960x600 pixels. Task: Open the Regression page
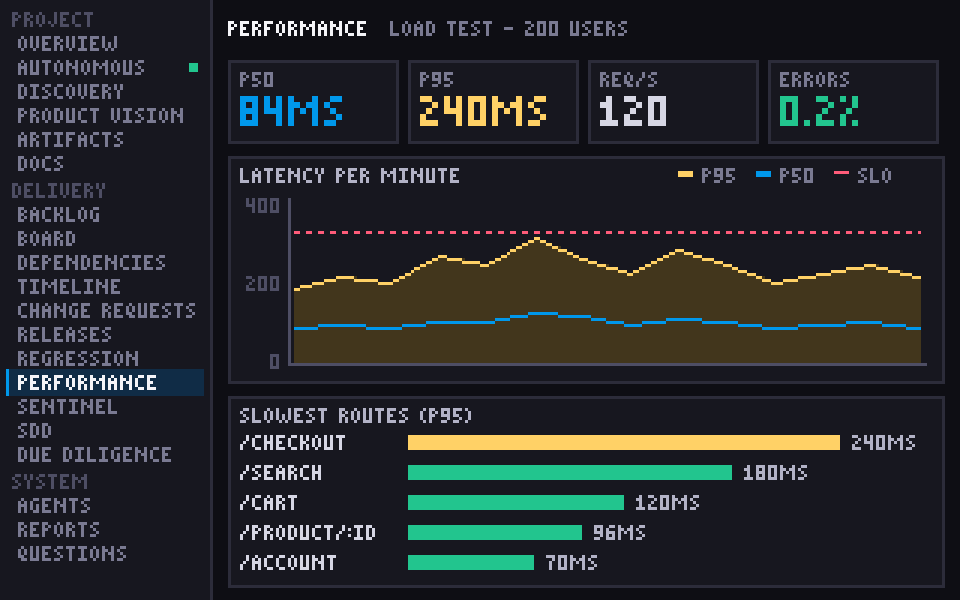[78, 358]
